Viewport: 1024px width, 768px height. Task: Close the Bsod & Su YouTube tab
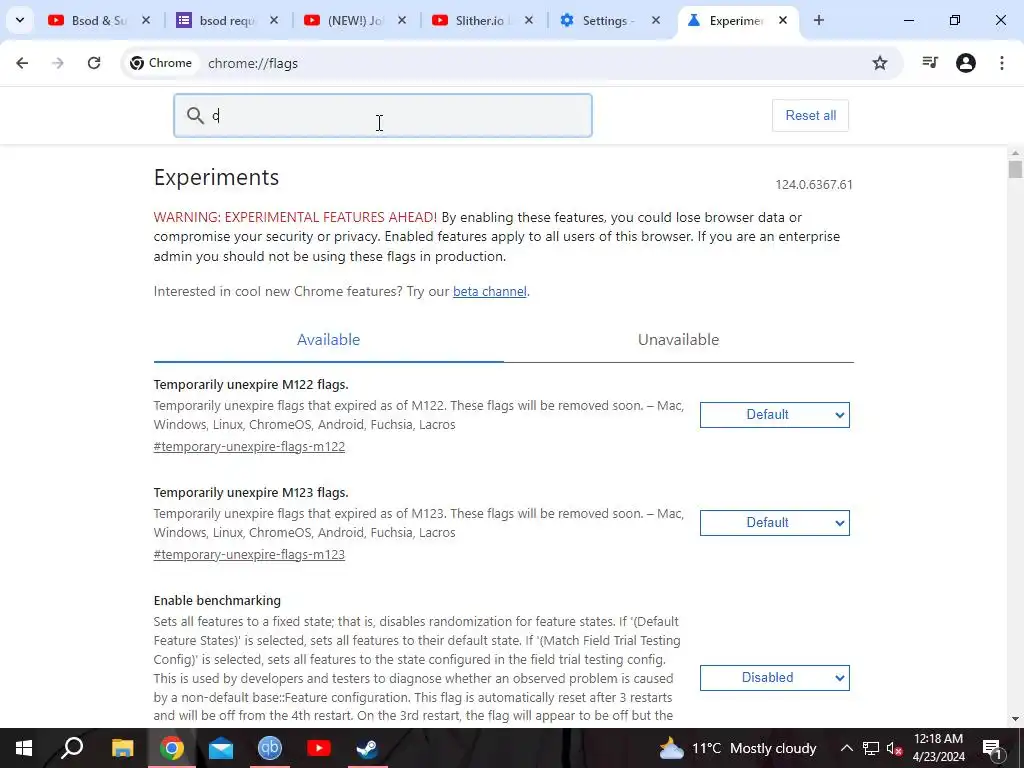(146, 20)
